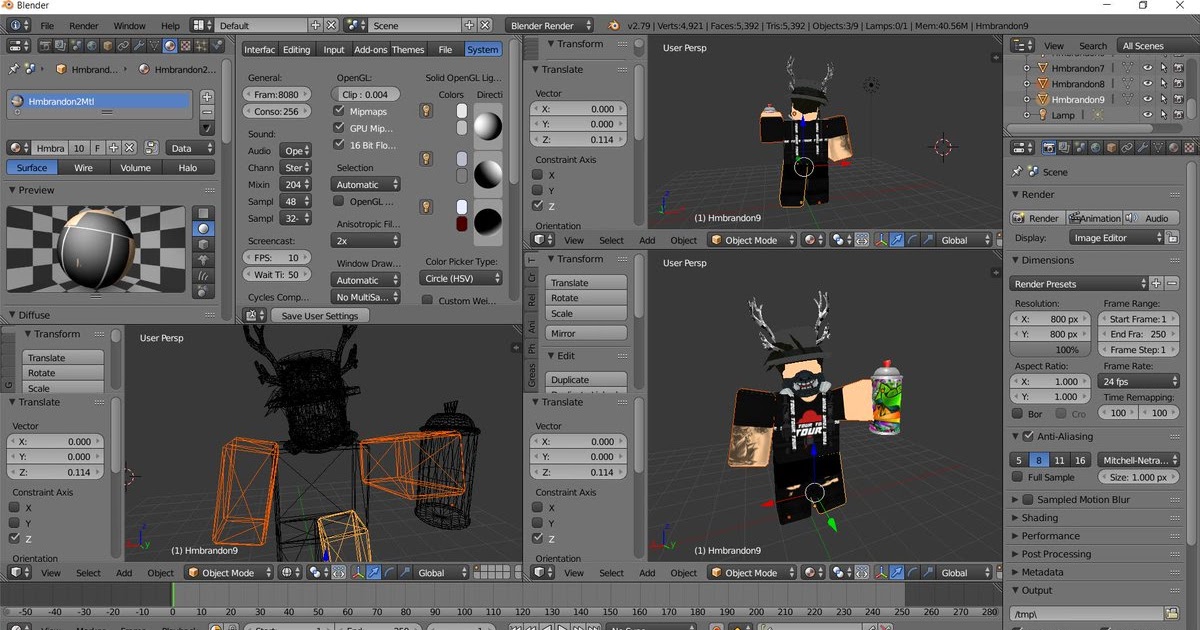
Task: Open 24 fps frame rate dropdown
Action: tap(1139, 381)
